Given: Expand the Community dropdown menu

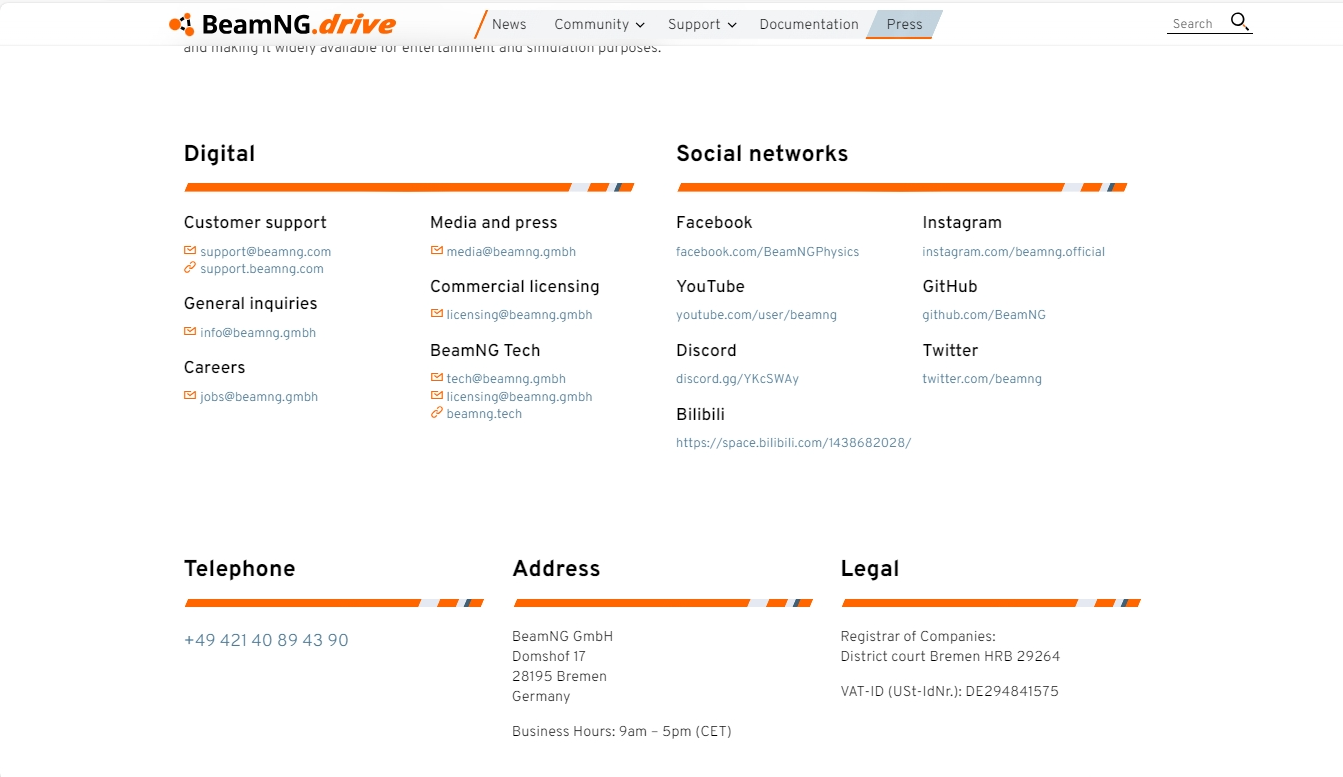Looking at the screenshot, I should click(x=599, y=24).
